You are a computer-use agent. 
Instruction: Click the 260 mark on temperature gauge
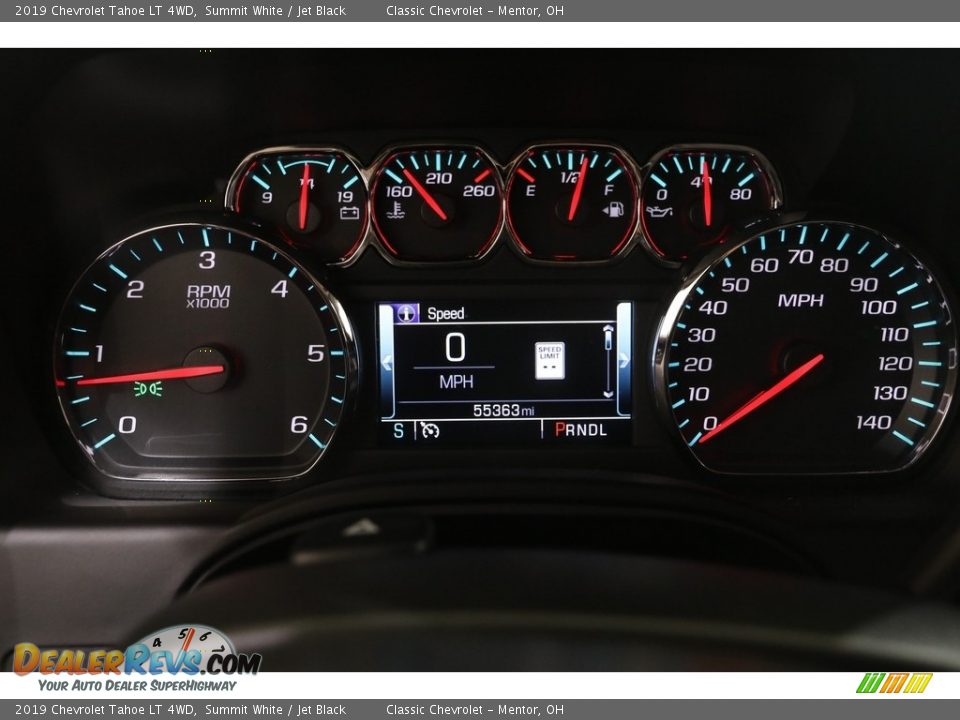[478, 191]
